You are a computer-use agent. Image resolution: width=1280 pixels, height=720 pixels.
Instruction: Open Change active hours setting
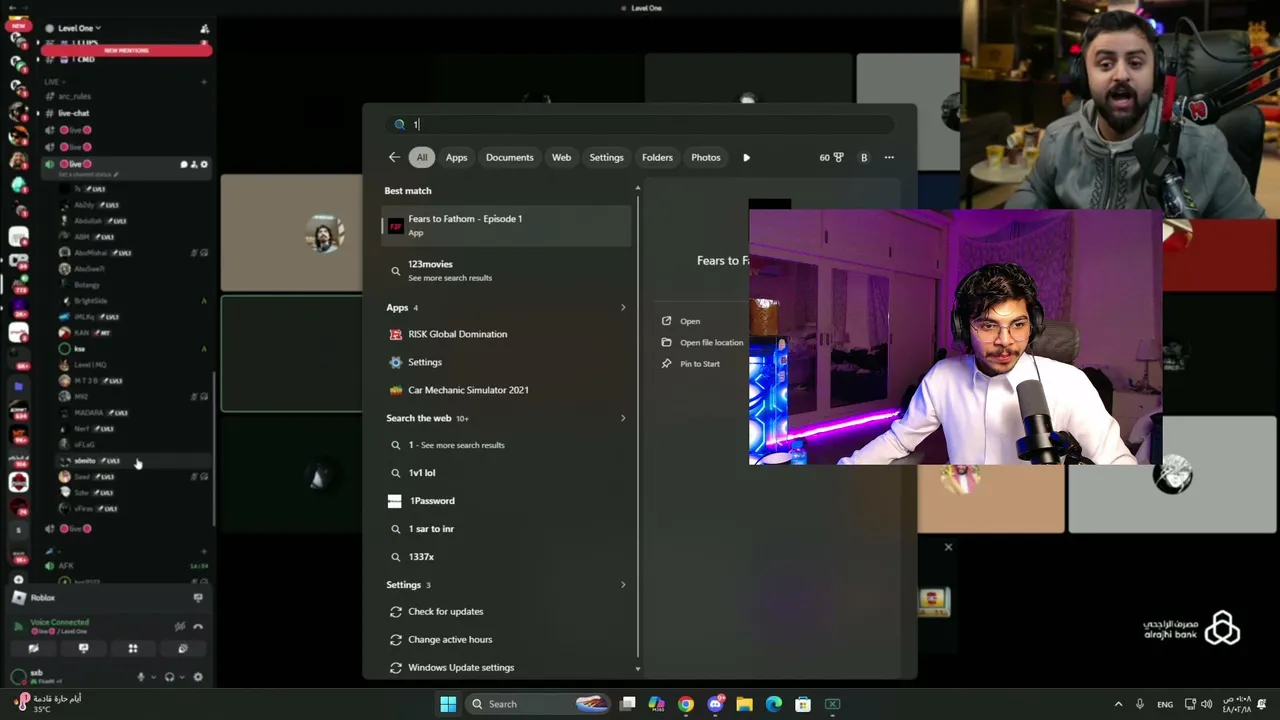(507, 640)
